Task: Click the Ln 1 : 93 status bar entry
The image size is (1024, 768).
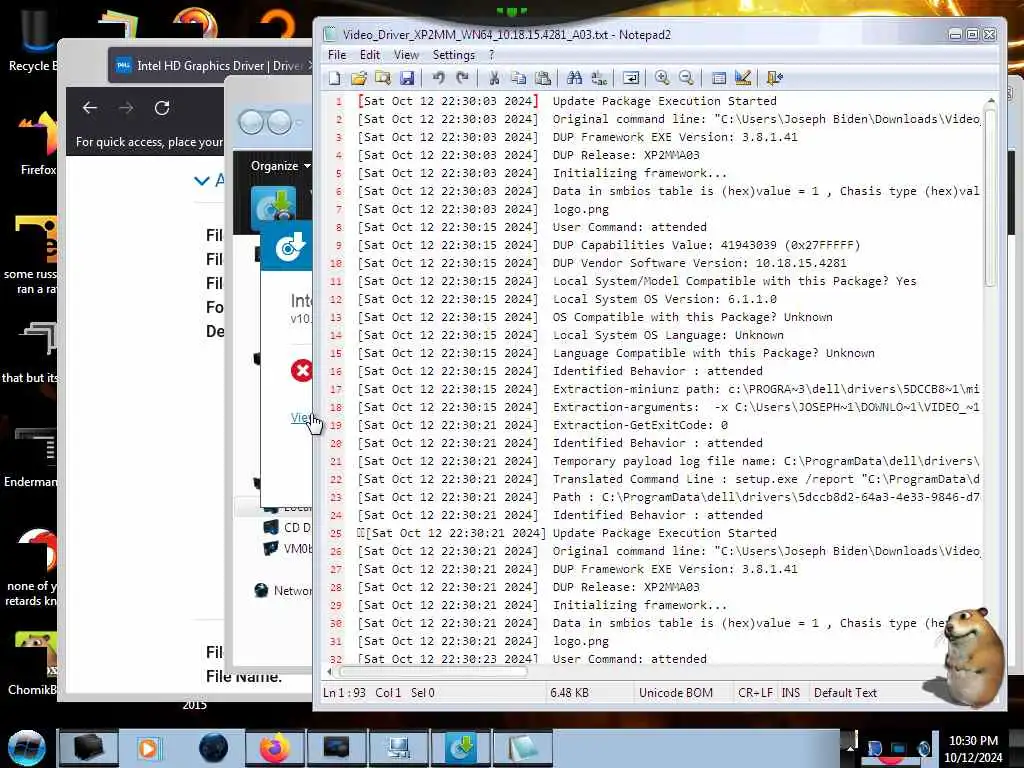Action: coord(344,693)
